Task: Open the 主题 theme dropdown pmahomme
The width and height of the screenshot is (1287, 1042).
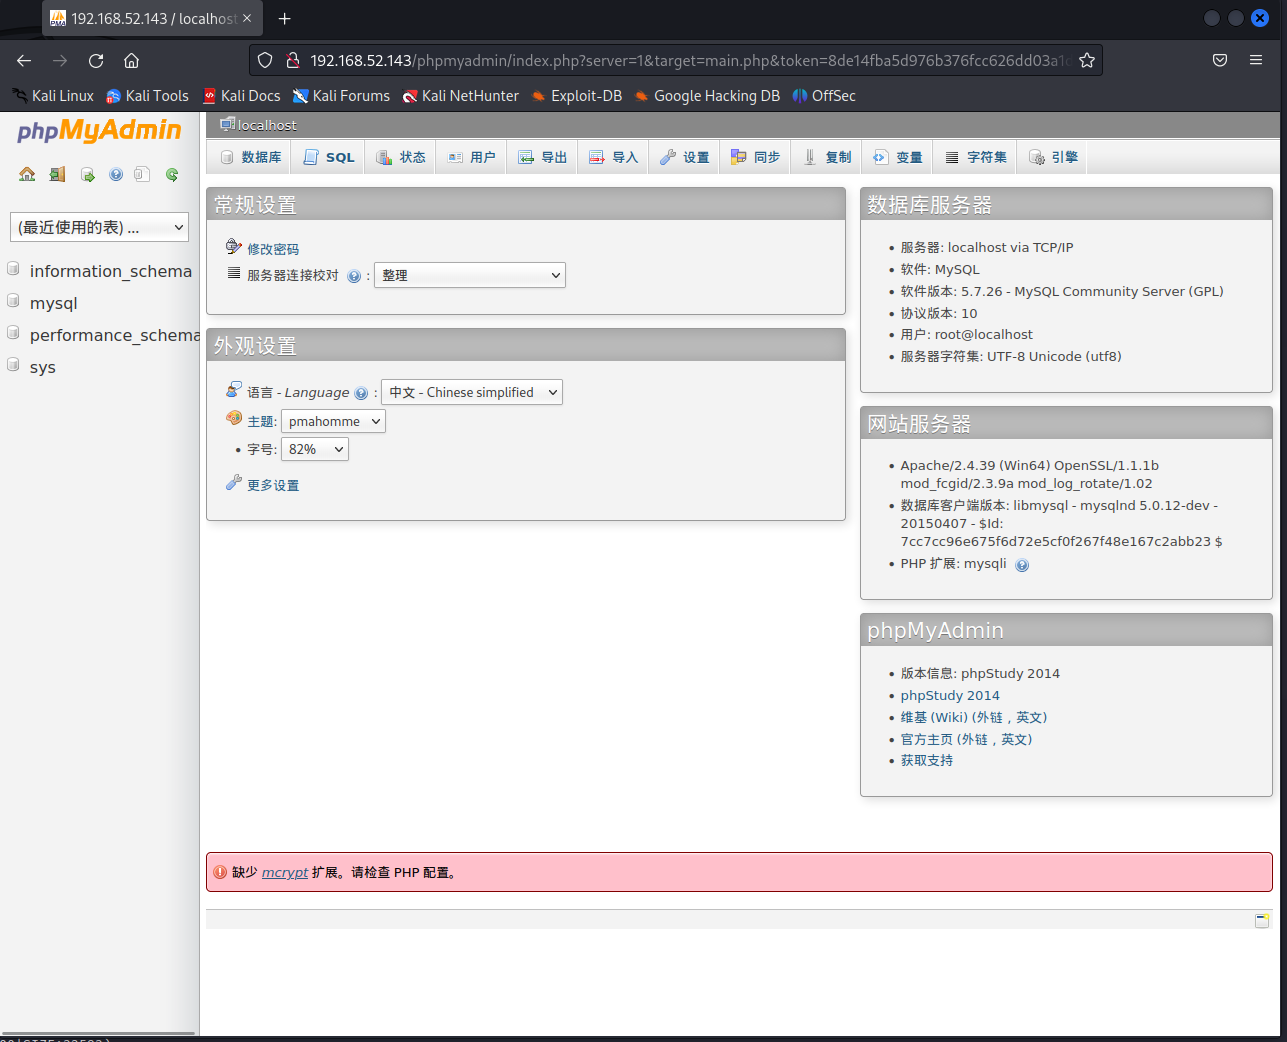Action: (333, 421)
